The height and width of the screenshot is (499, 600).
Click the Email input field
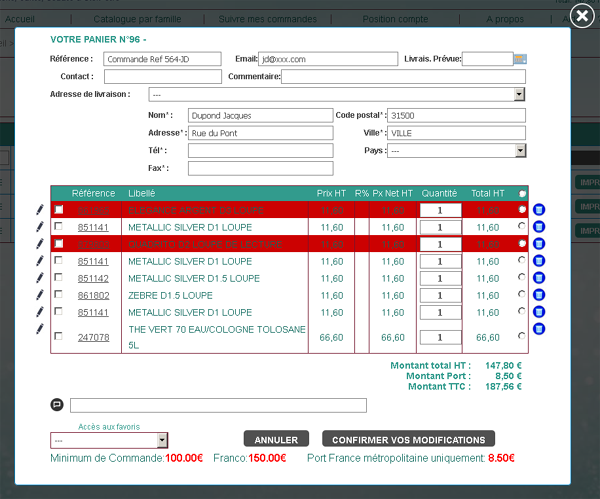point(327,60)
